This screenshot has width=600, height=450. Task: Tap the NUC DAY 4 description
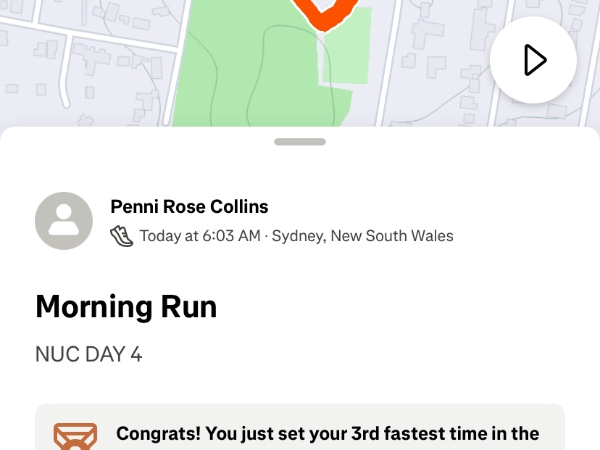click(89, 354)
